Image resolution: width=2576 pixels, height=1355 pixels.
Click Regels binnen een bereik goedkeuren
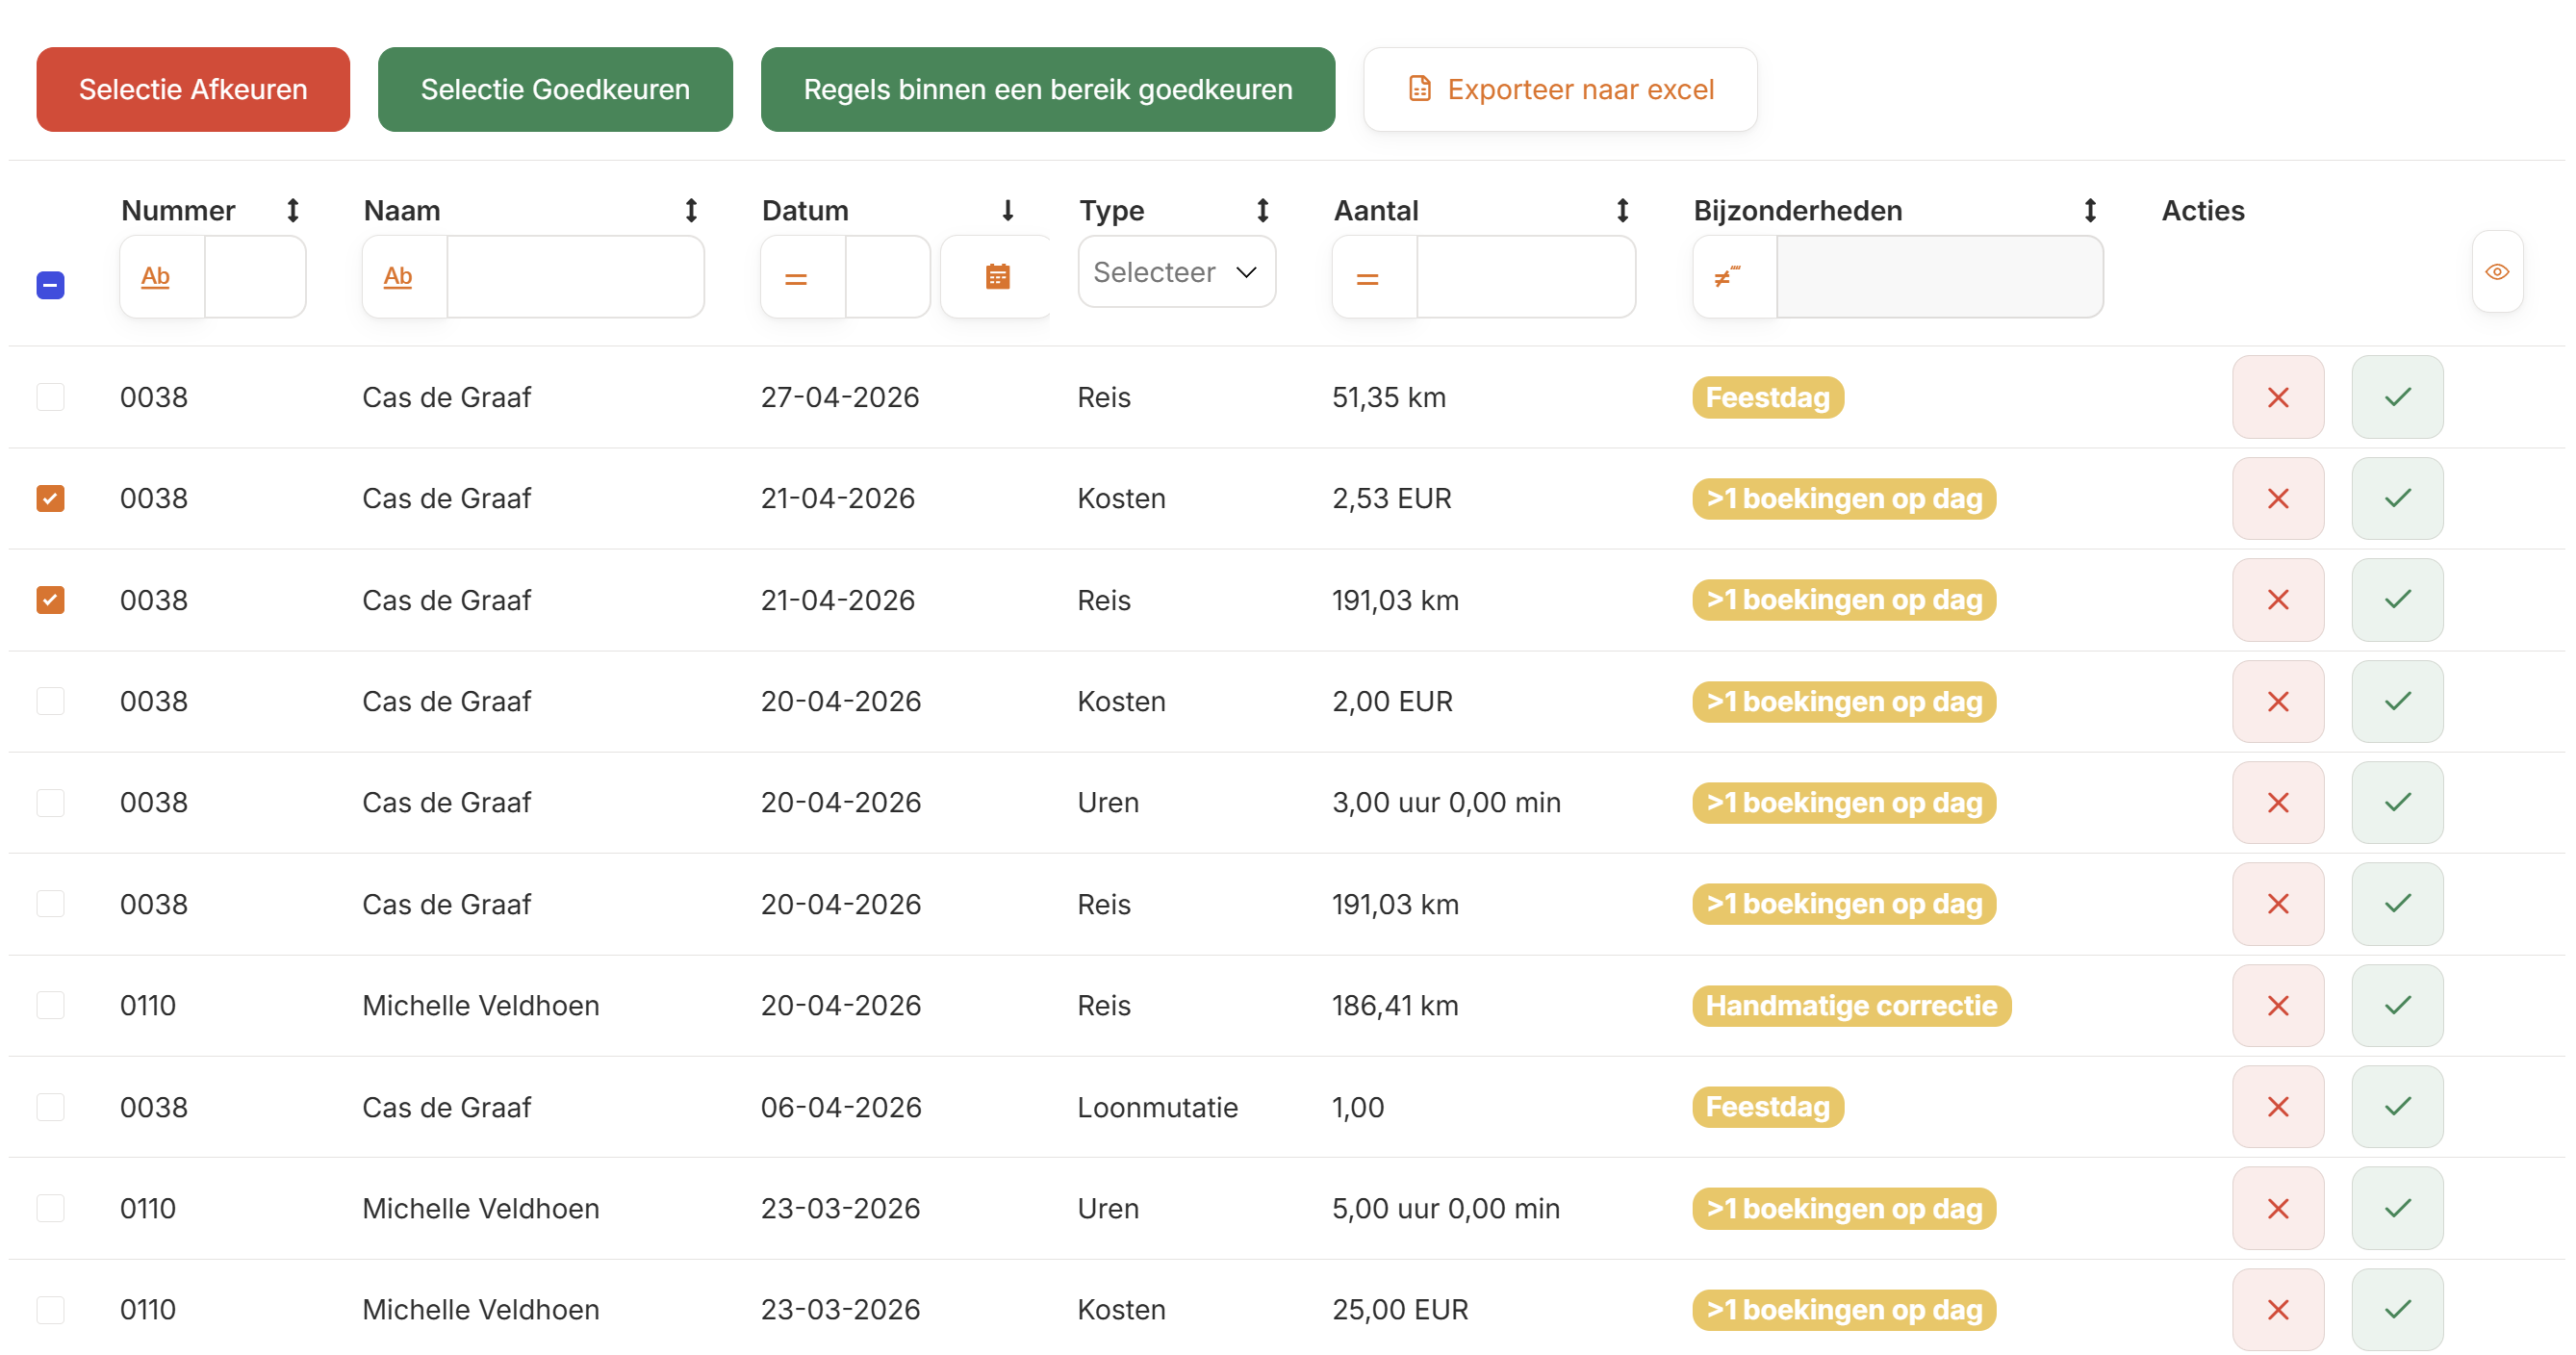(1047, 89)
